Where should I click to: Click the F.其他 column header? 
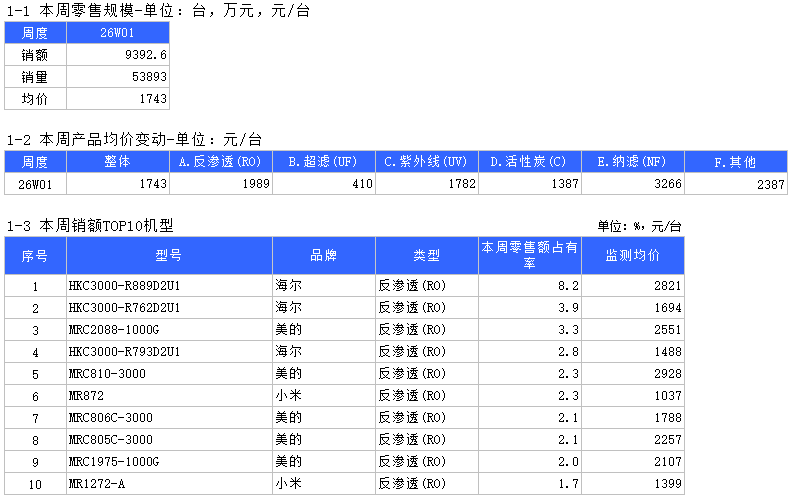(x=736, y=162)
